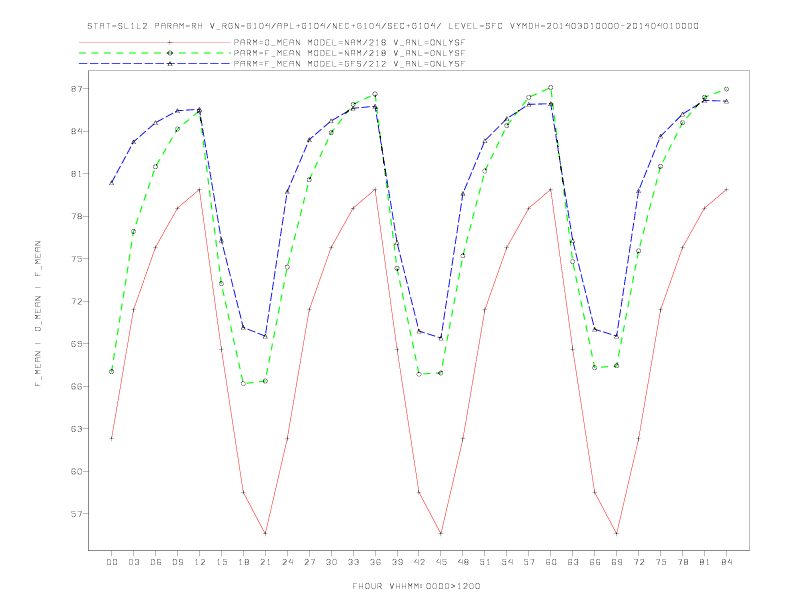Click the x-axis tick label 63
Screen dimensions: 792x612
[x=573, y=562]
